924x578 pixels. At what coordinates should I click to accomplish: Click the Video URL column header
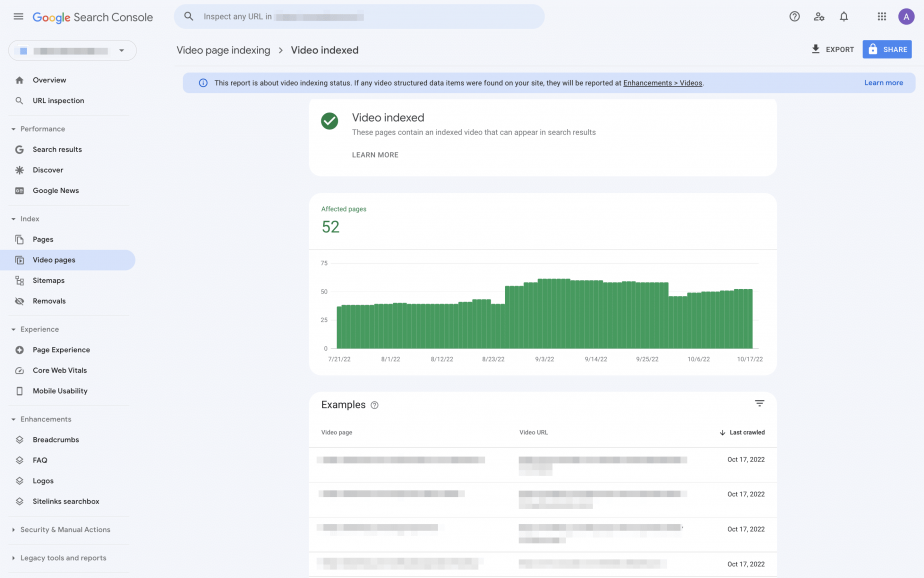[x=533, y=432]
